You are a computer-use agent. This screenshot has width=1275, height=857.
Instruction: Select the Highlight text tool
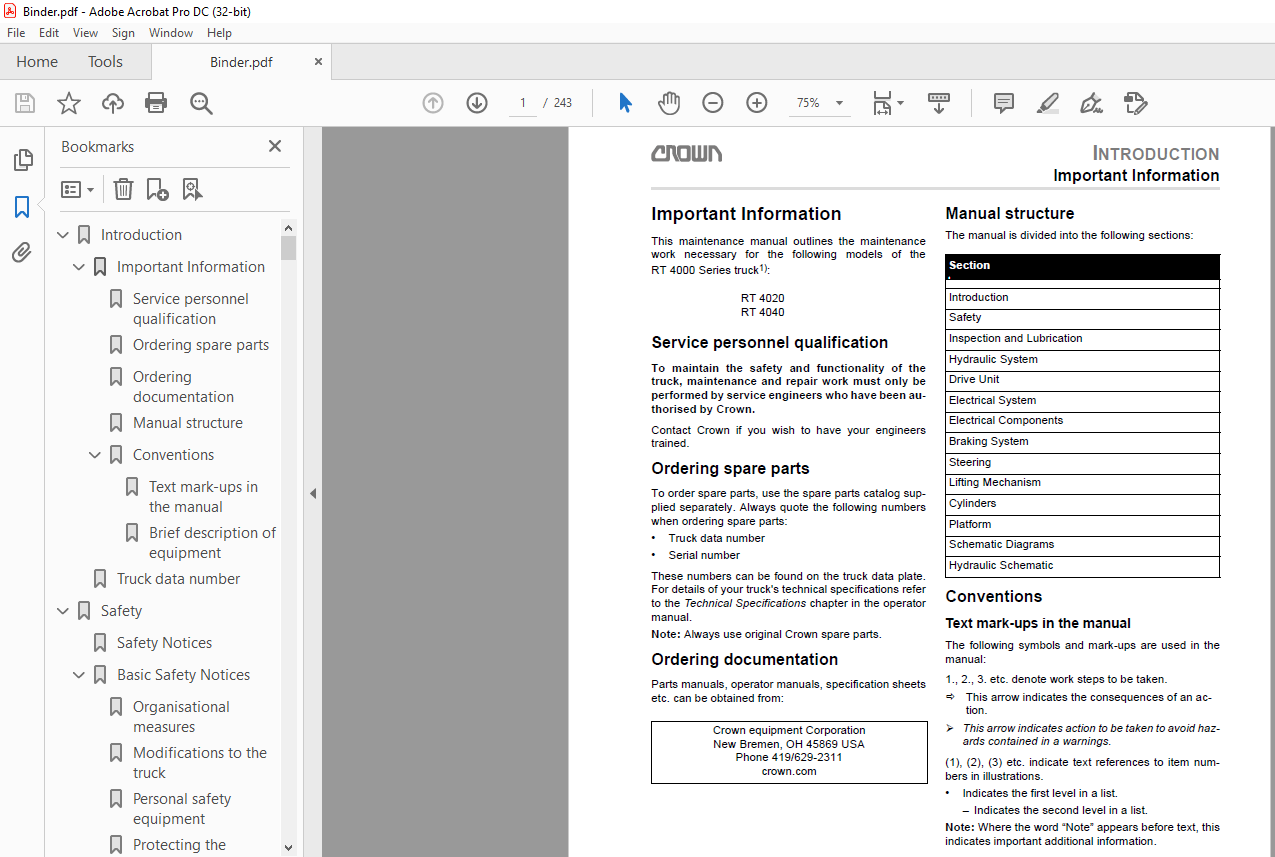(x=1047, y=103)
